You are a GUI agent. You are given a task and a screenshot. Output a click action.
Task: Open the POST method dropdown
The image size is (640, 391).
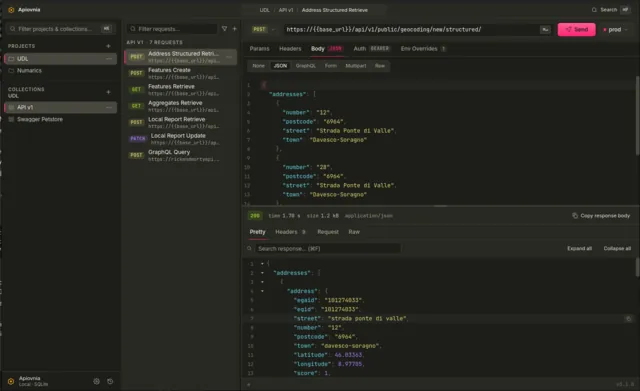[263, 29]
